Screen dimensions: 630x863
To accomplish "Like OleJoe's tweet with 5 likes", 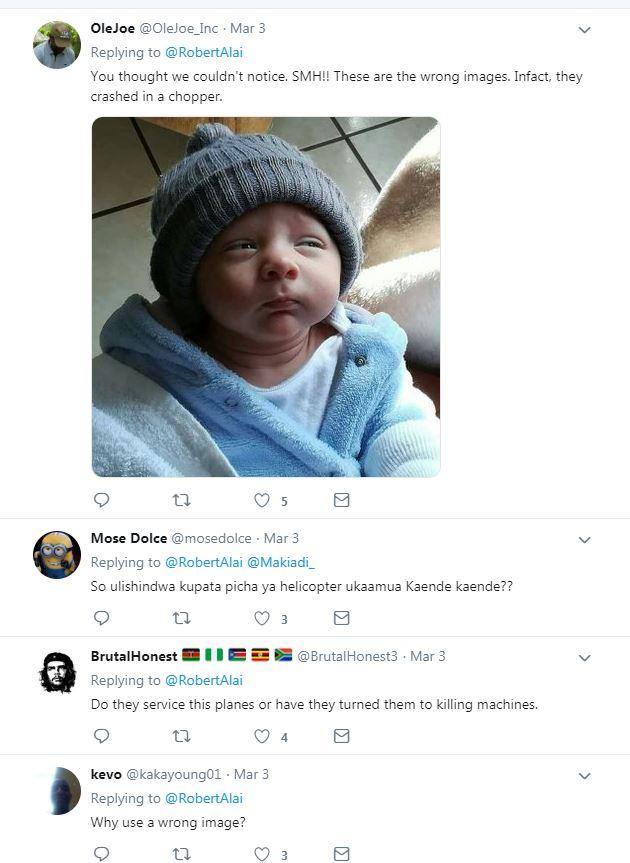I will coord(262,500).
